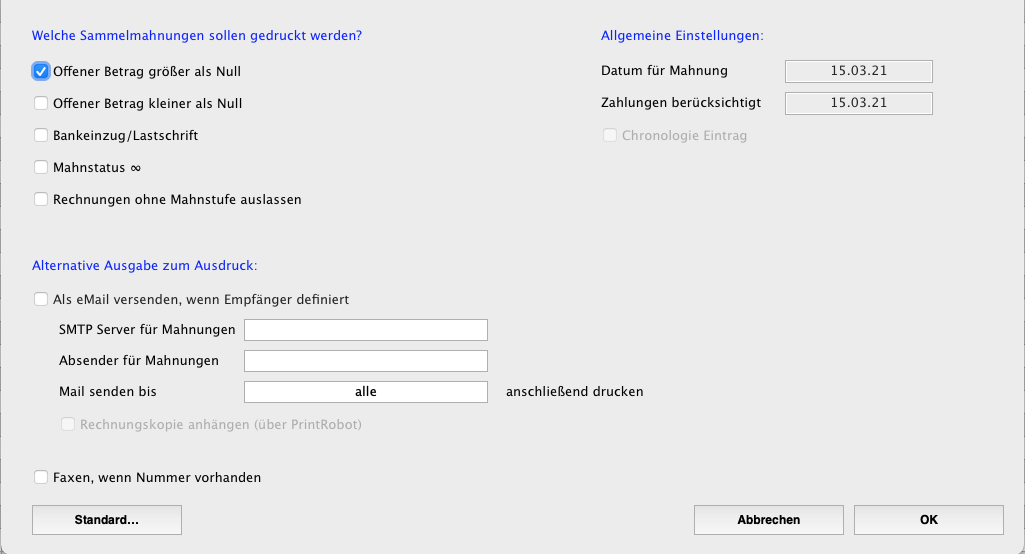Click the 'Rechnungskopie anhängen' checkbox
The image size is (1025, 554).
[x=69, y=425]
